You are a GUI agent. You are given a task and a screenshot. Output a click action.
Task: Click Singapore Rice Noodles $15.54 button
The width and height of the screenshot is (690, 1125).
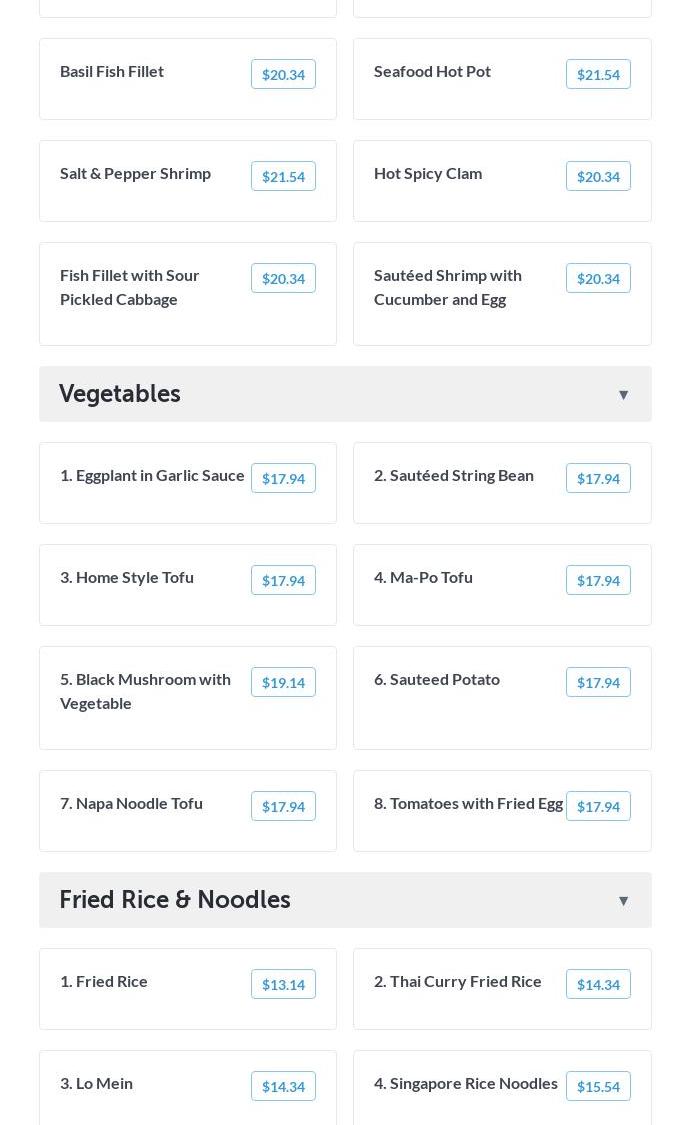[598, 1087]
